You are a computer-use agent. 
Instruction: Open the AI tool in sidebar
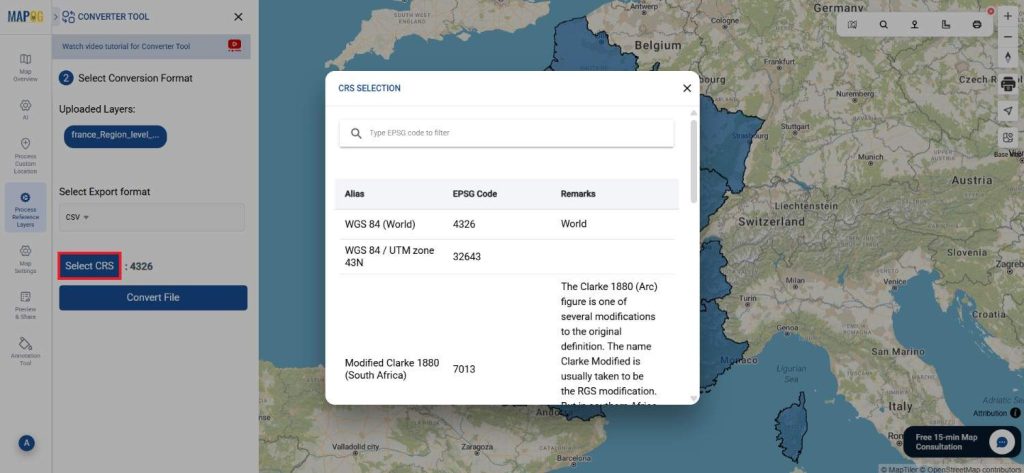click(x=25, y=108)
